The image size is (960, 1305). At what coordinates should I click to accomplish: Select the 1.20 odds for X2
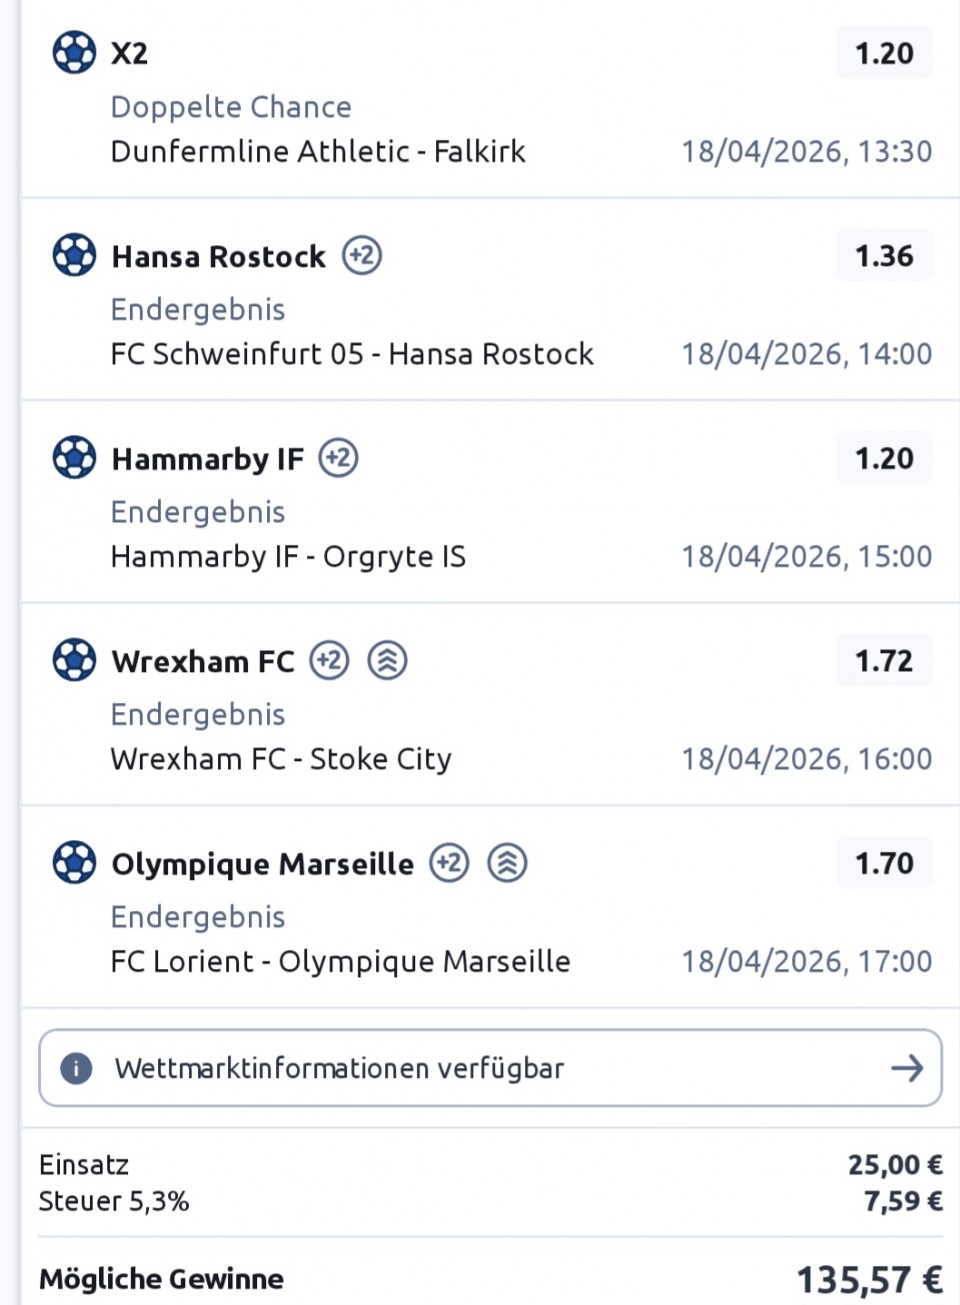[884, 53]
